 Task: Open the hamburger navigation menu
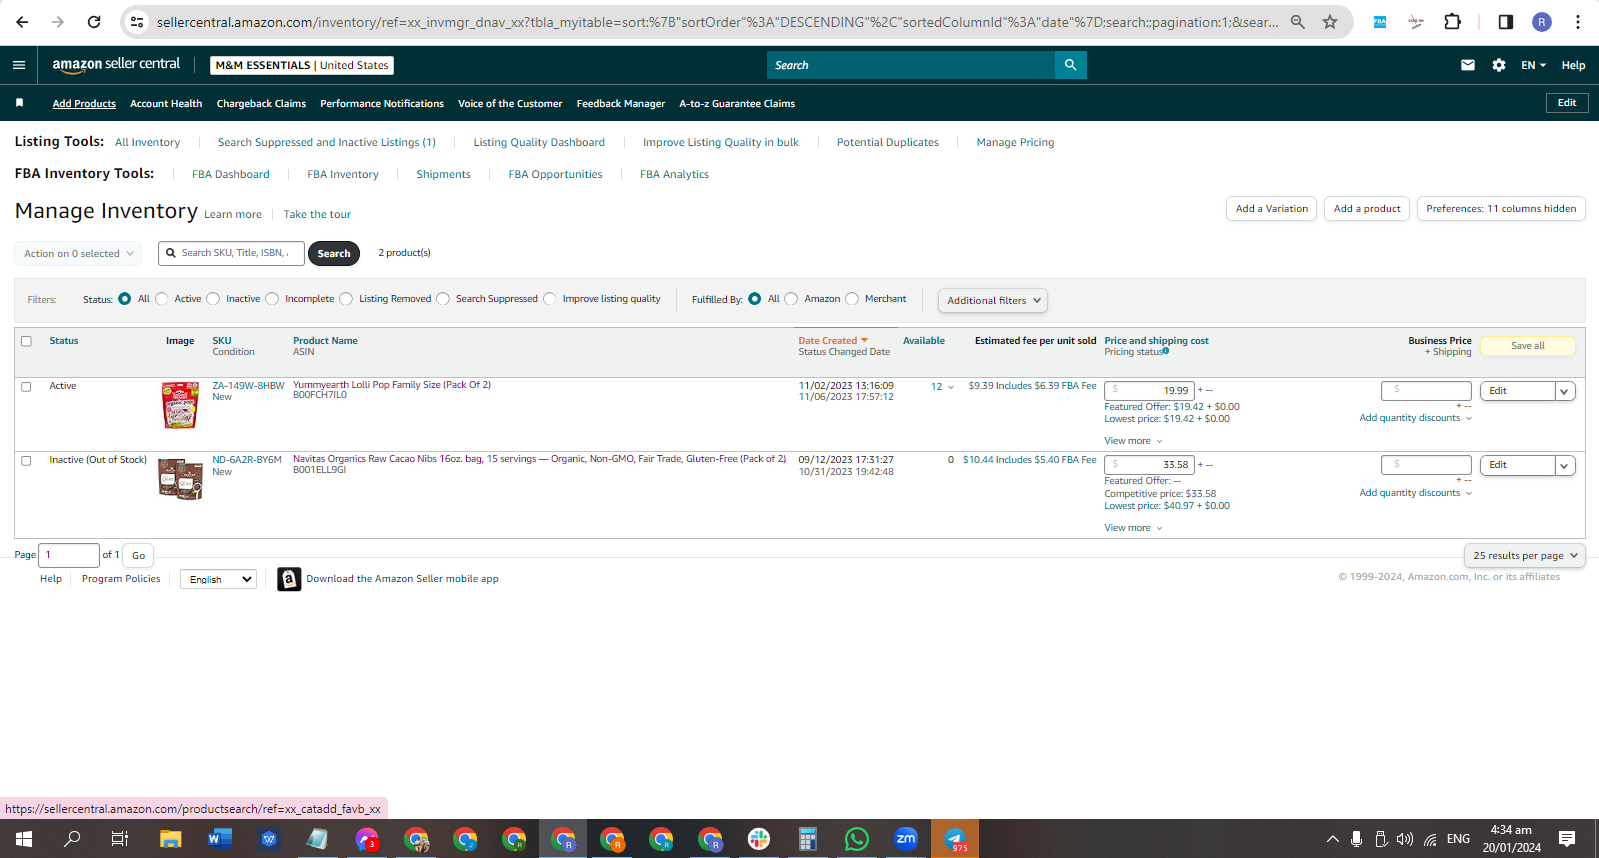click(19, 65)
